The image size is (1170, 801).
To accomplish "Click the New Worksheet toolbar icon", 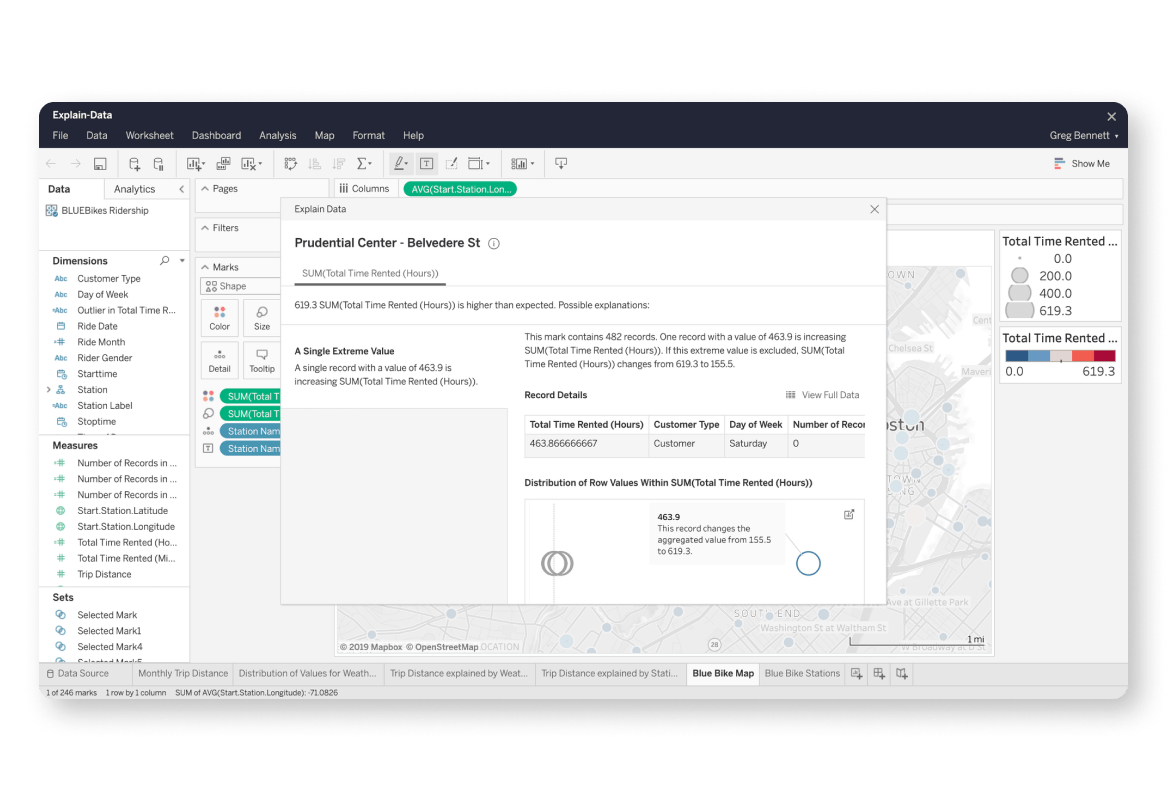I will pyautogui.click(x=195, y=163).
